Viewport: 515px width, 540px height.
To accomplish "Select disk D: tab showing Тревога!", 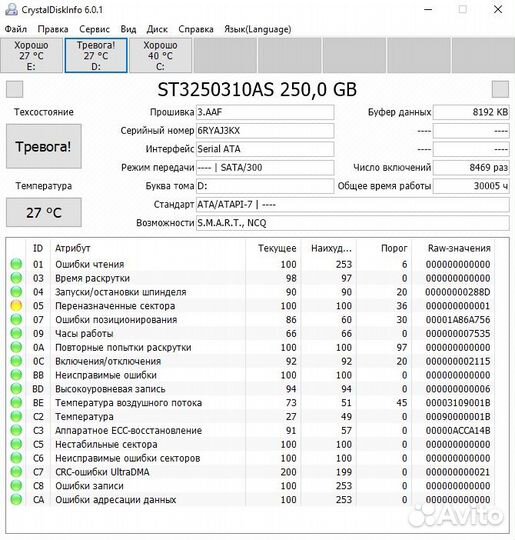I will tap(96, 55).
